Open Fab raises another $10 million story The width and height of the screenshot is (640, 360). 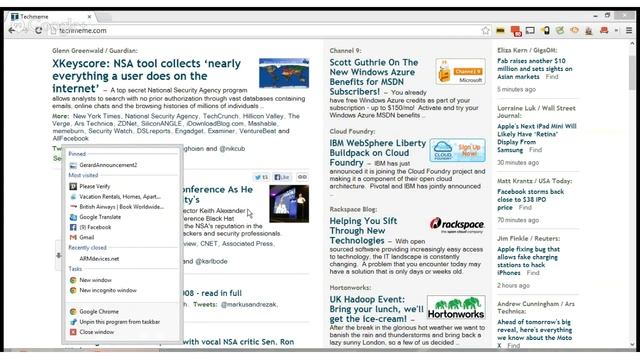click(x=535, y=69)
